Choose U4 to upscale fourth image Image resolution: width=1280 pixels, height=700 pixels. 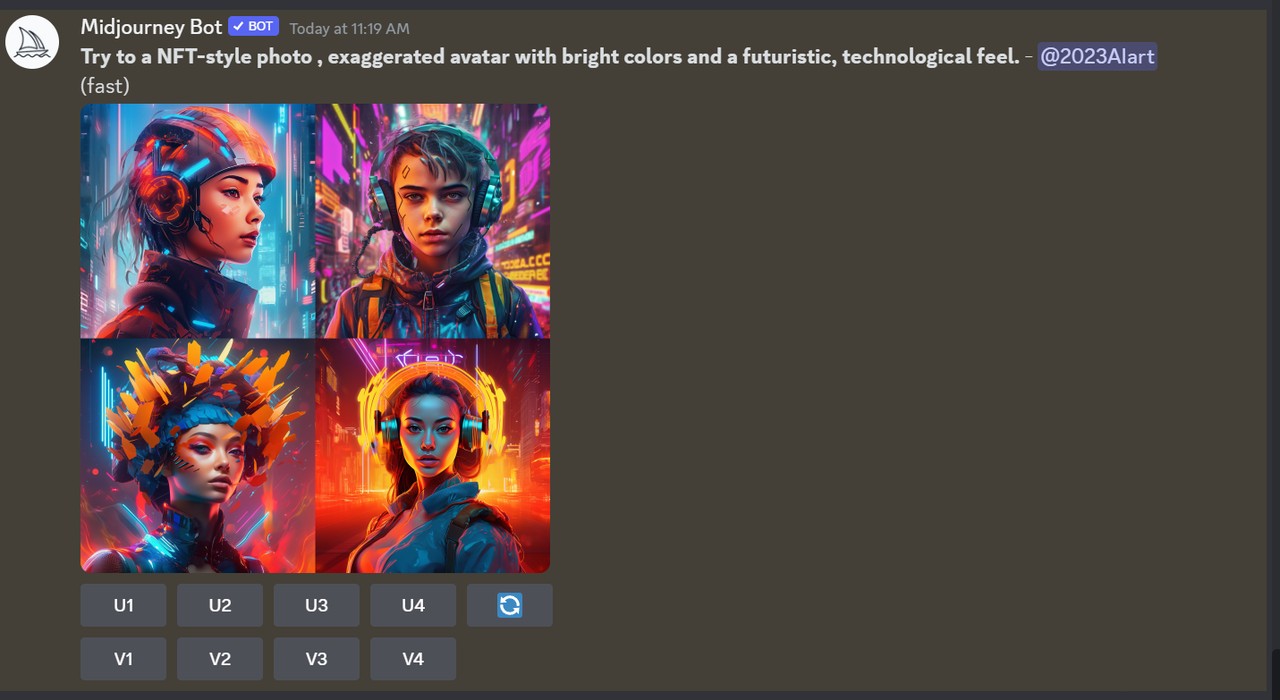413,605
